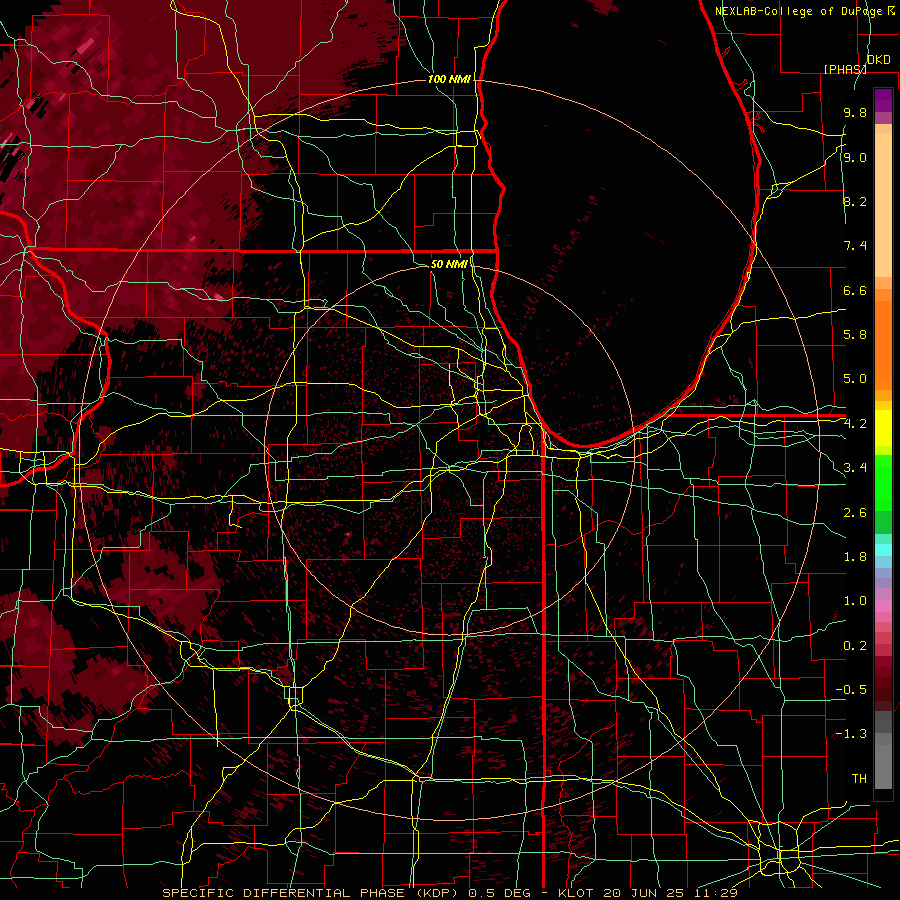Click the '7.4' color scale value
900x900 pixels.
click(855, 246)
